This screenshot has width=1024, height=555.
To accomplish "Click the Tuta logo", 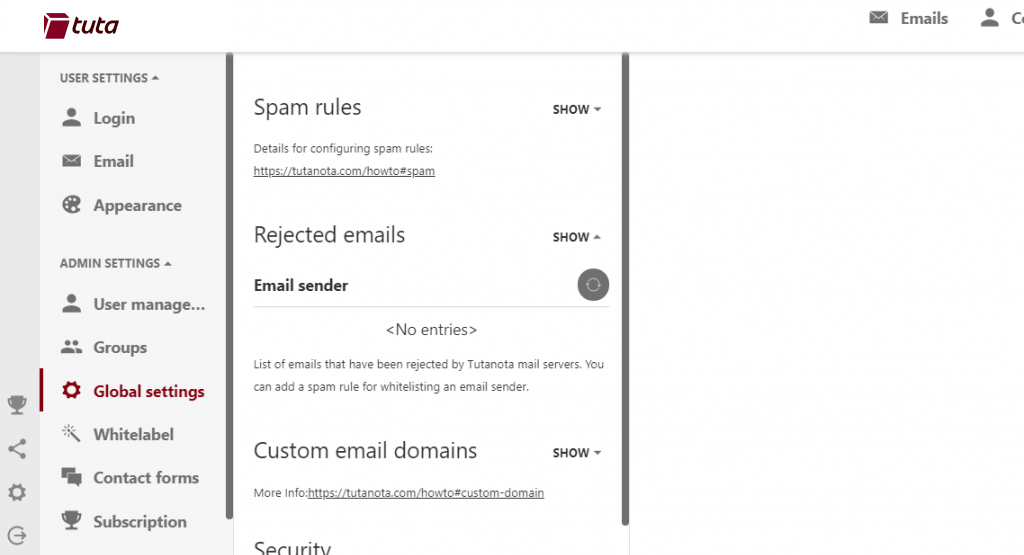I will 81,25.
